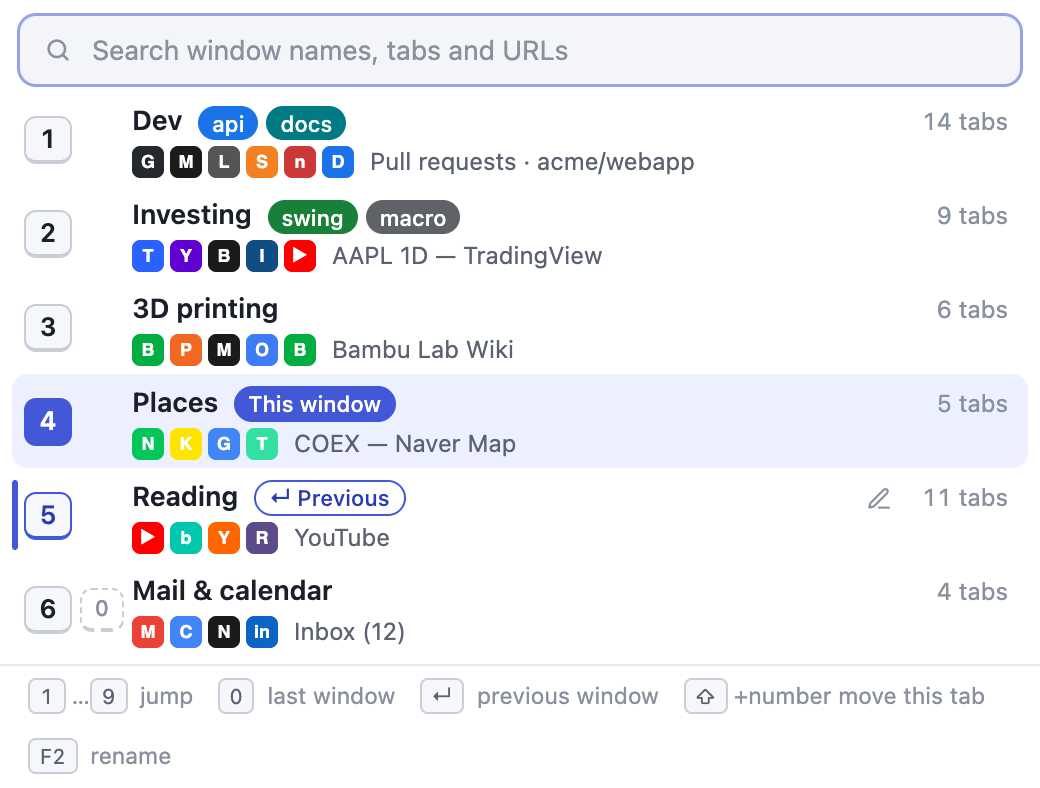Click the magnifier search icon
1040x788 pixels.
(58, 50)
